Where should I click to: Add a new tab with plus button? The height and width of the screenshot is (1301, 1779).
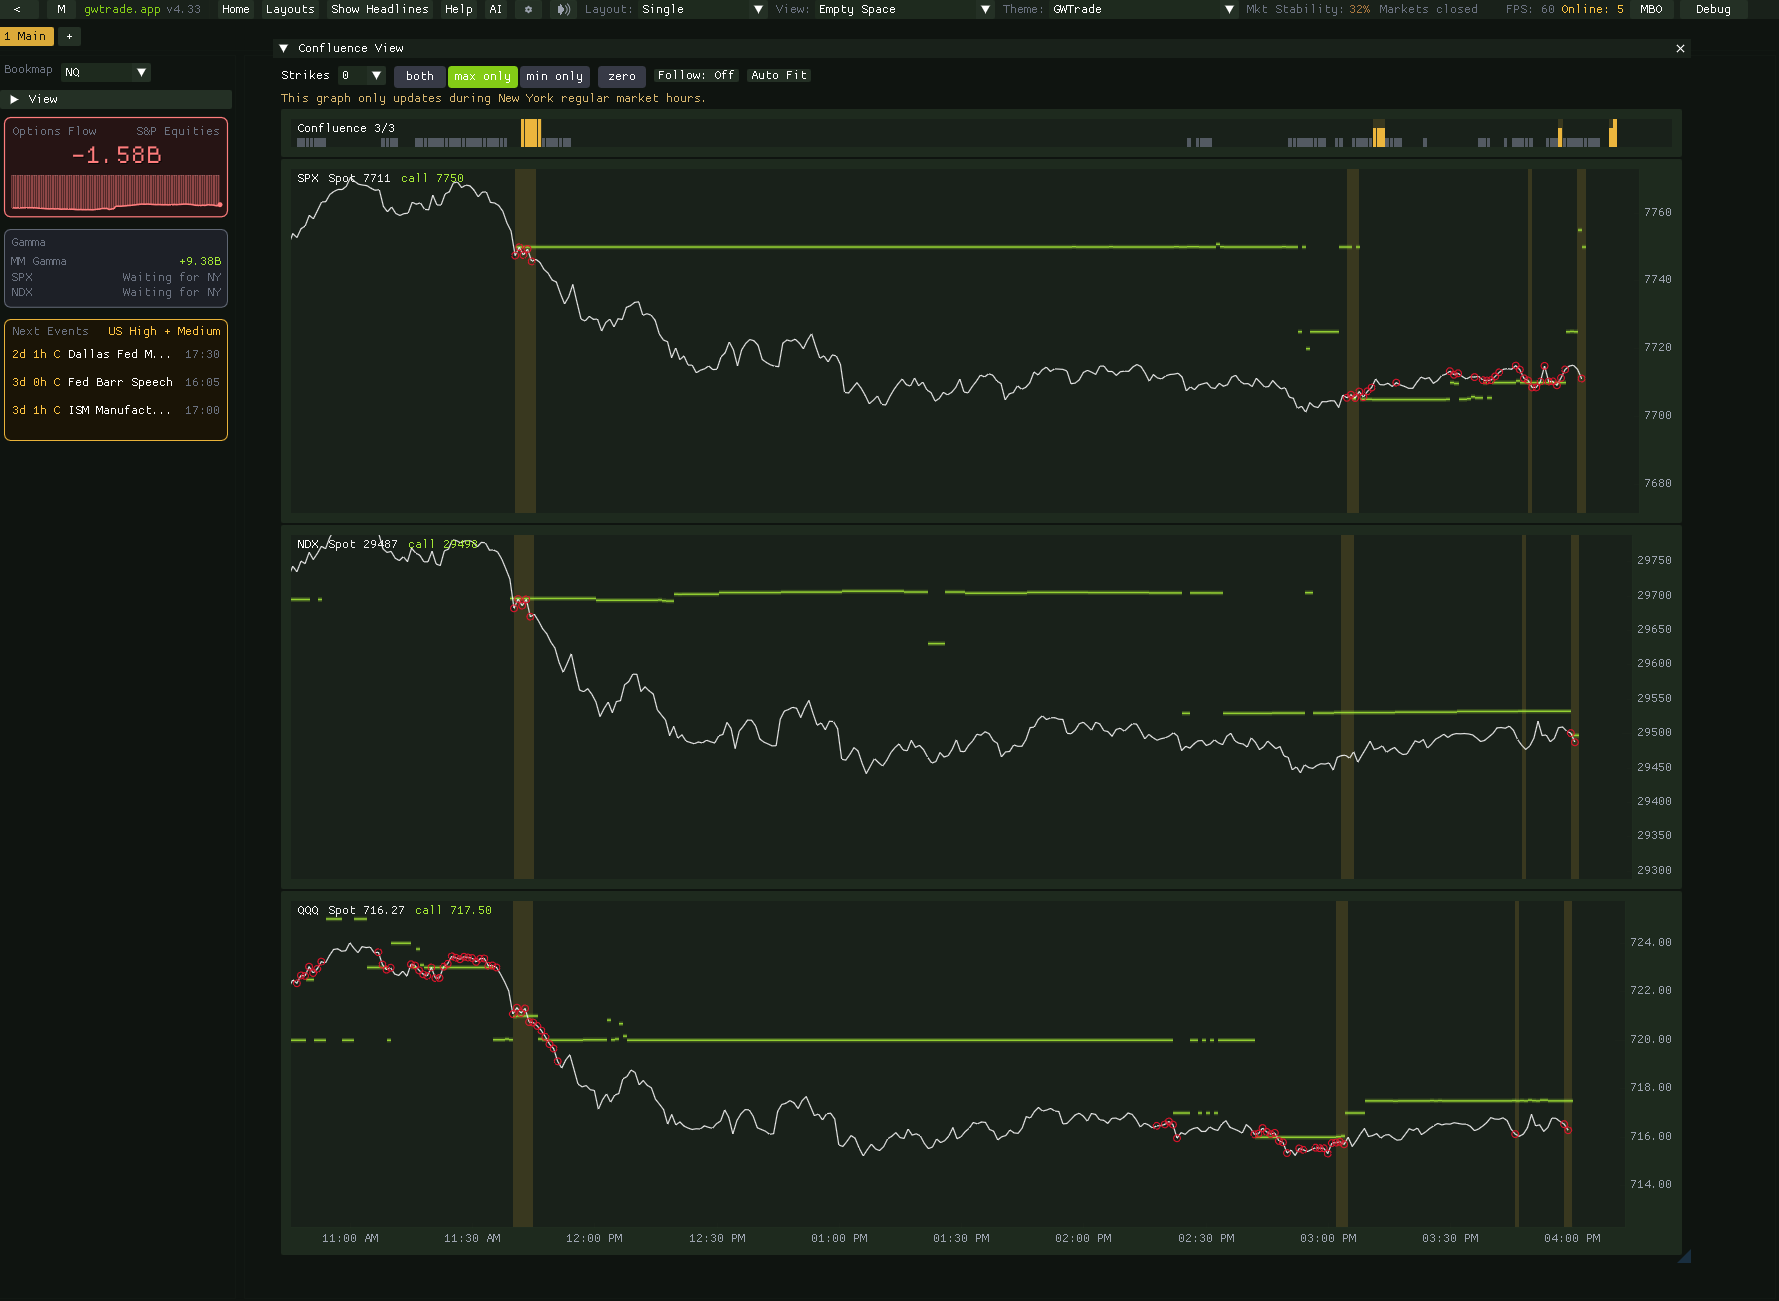tap(69, 36)
